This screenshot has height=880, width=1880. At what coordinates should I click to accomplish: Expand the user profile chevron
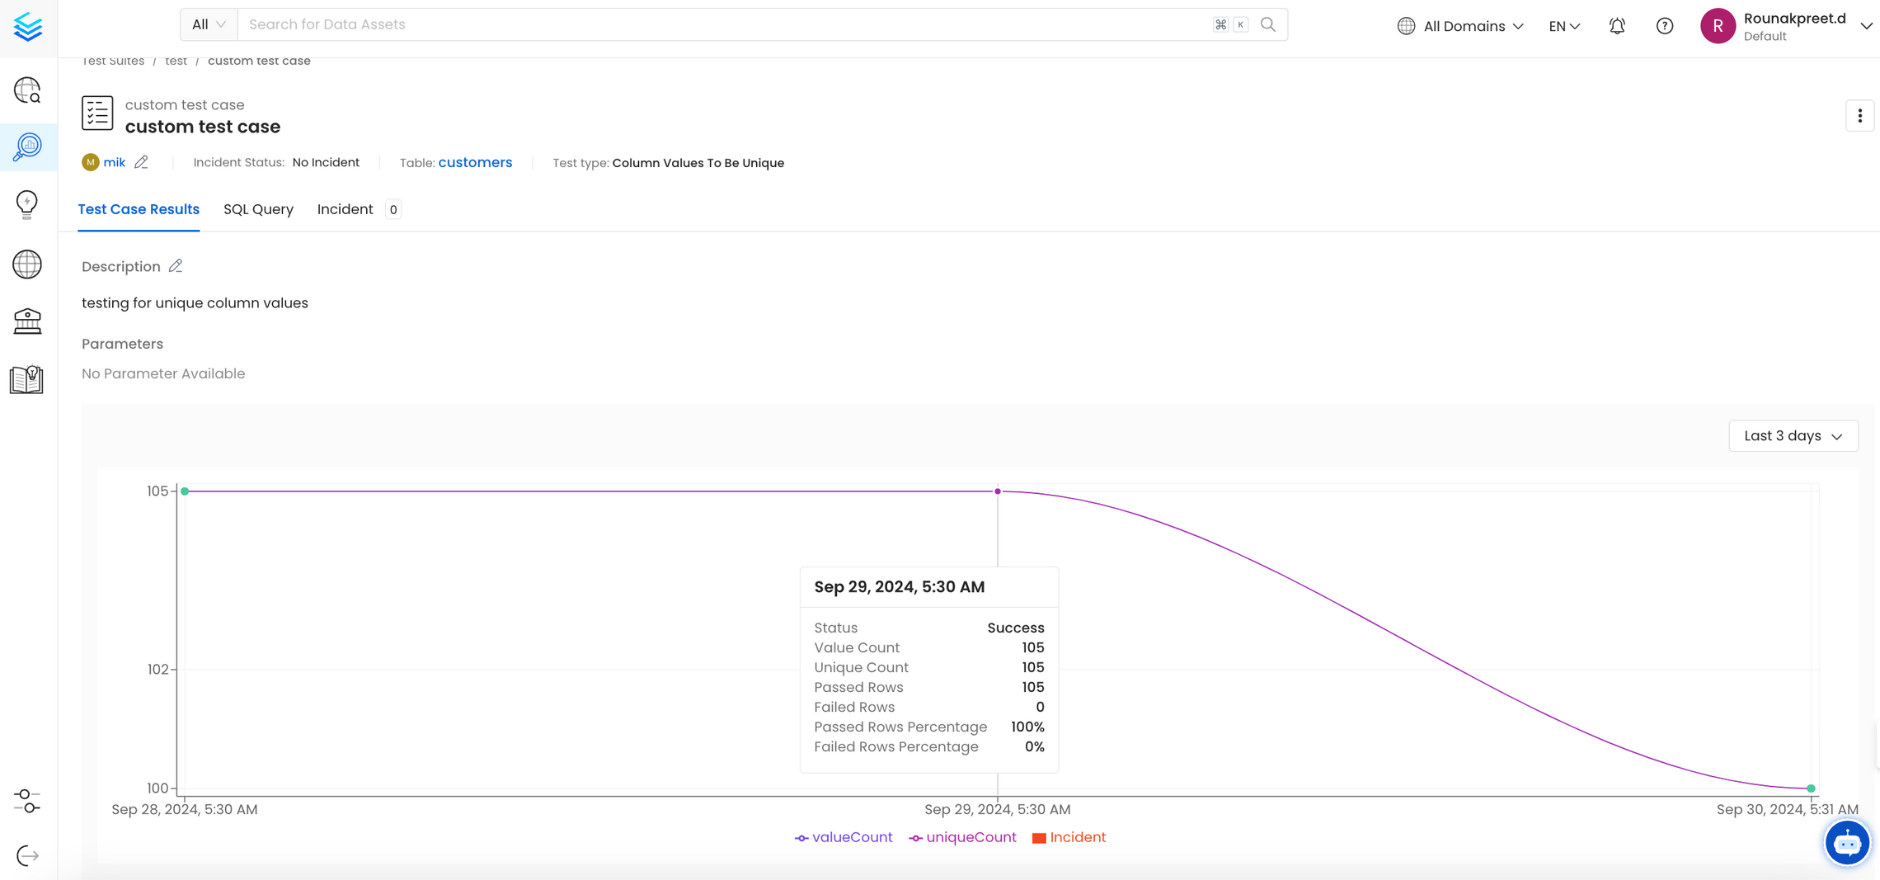1866,26
